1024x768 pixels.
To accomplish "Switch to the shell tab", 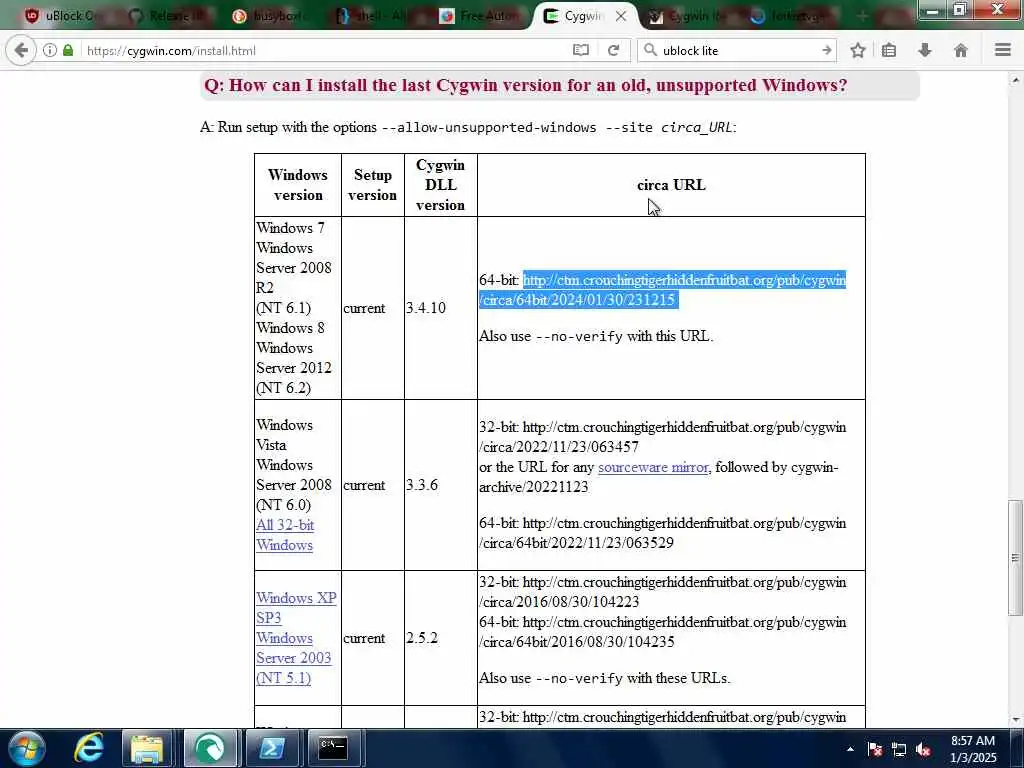I will pyautogui.click(x=374, y=16).
